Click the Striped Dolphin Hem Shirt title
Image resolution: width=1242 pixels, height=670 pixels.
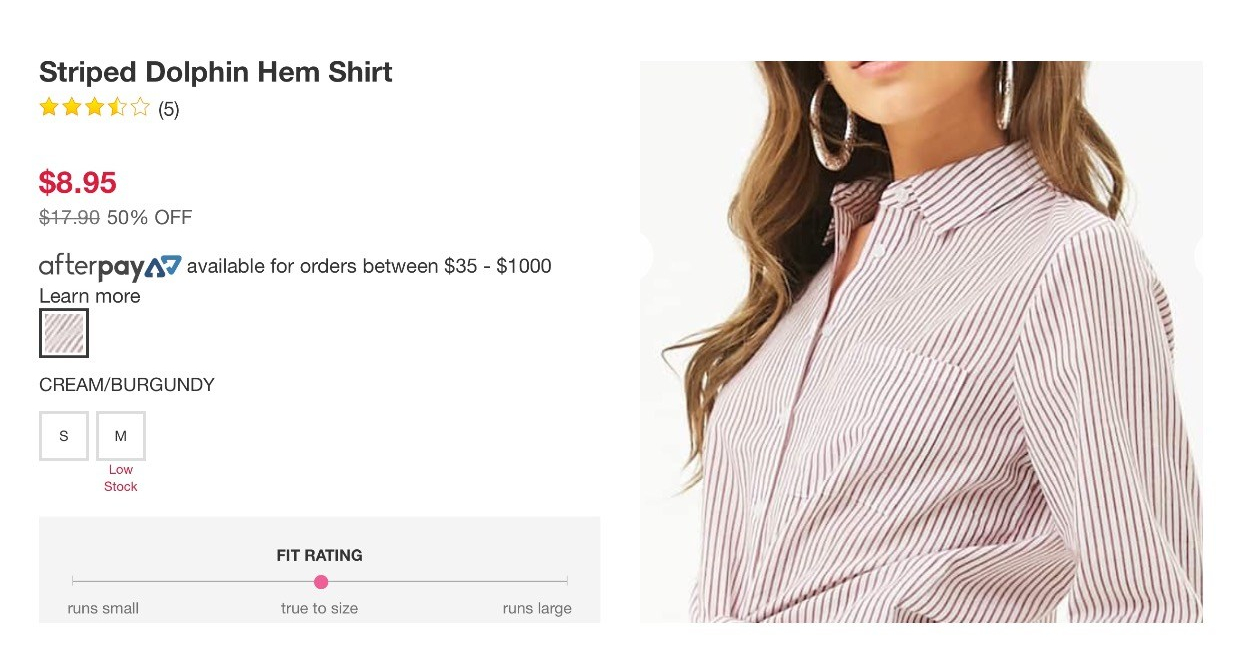click(215, 72)
